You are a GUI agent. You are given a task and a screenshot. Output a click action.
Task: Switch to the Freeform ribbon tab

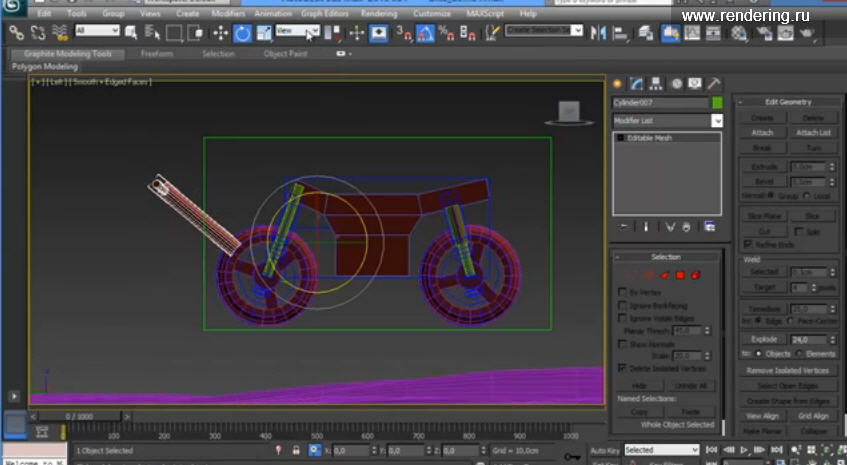157,54
